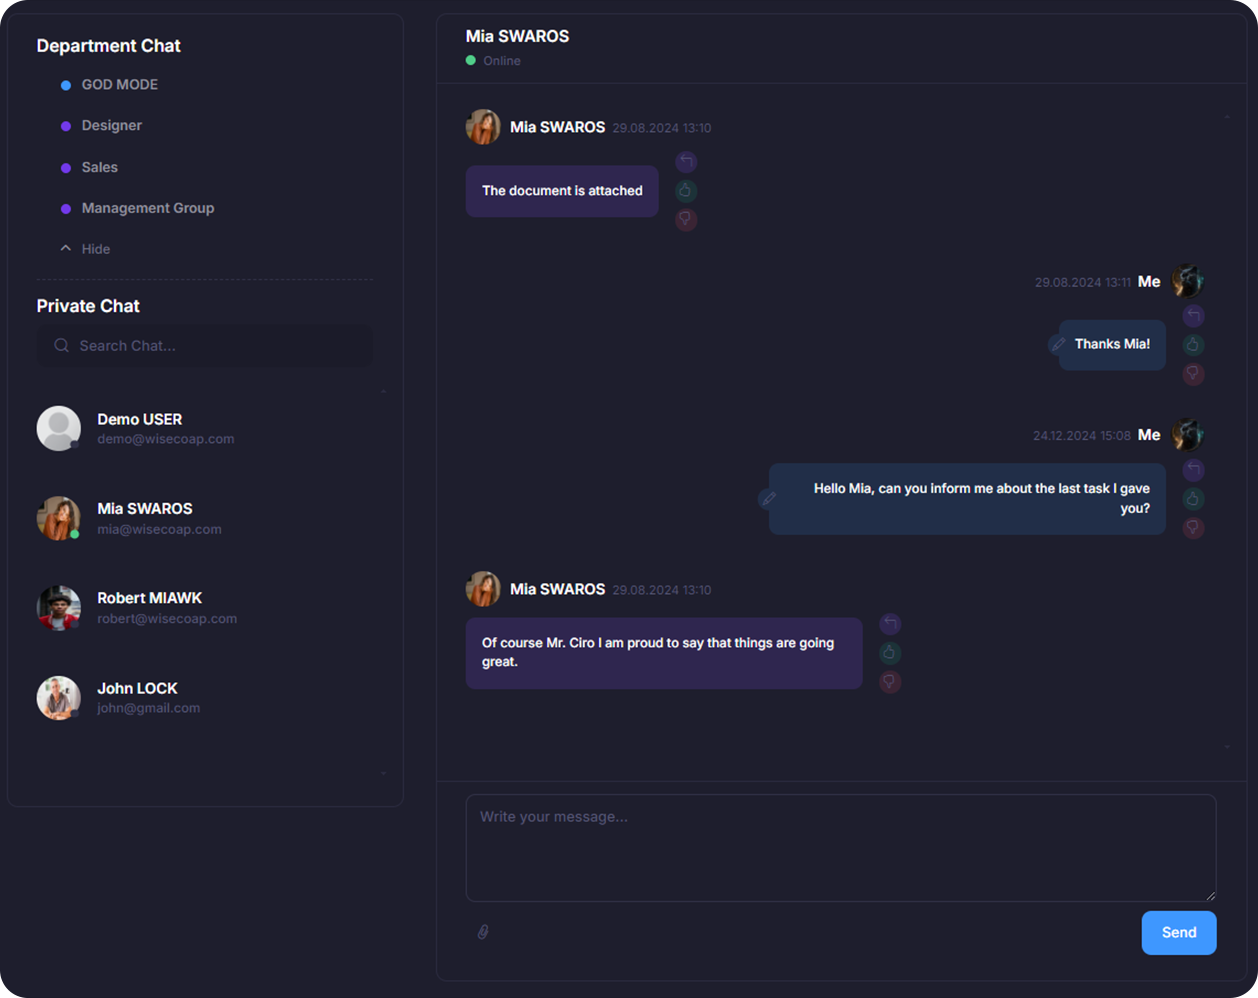Edit the "Thanks Mia!" message
Screen dimensions: 1258x998
click(x=1058, y=344)
